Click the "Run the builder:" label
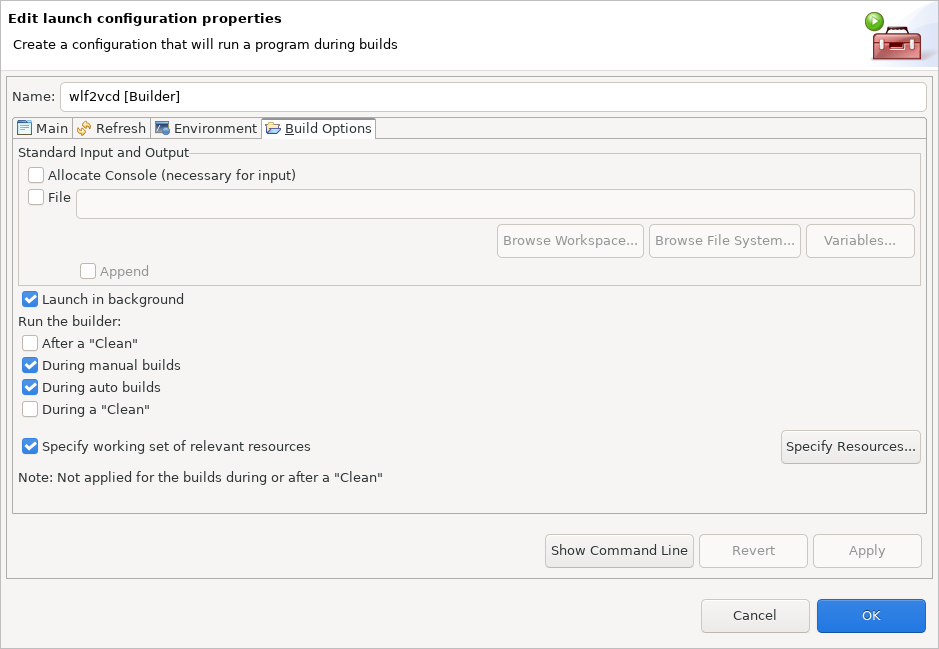939x649 pixels. [69, 322]
